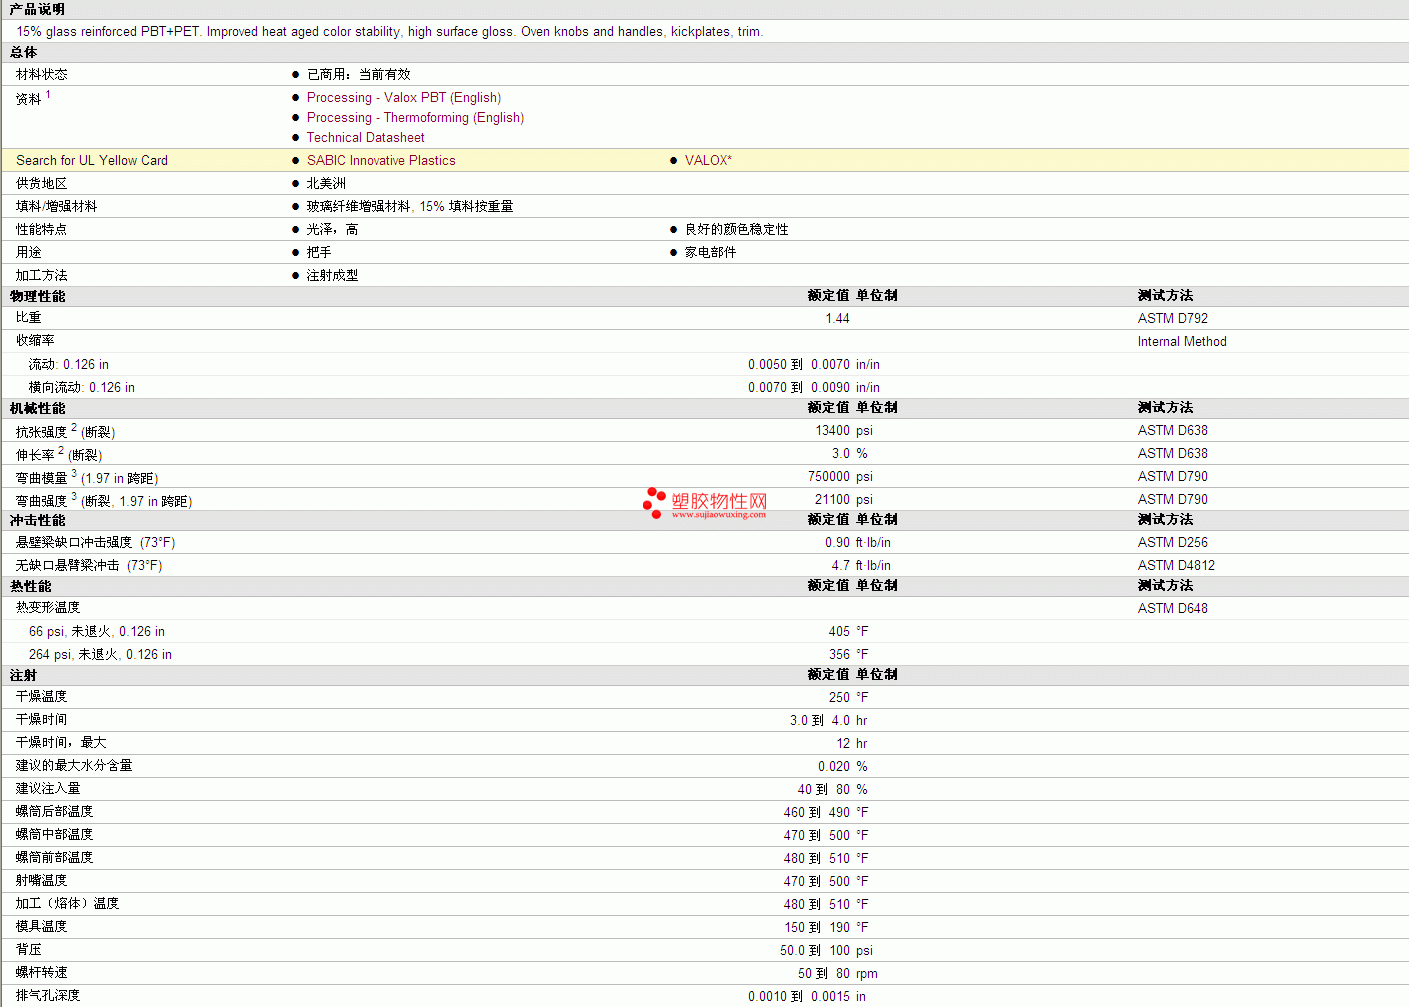Select the 冲击性能 section heading
Viewport: 1409px width, 1007px height.
coord(37,520)
